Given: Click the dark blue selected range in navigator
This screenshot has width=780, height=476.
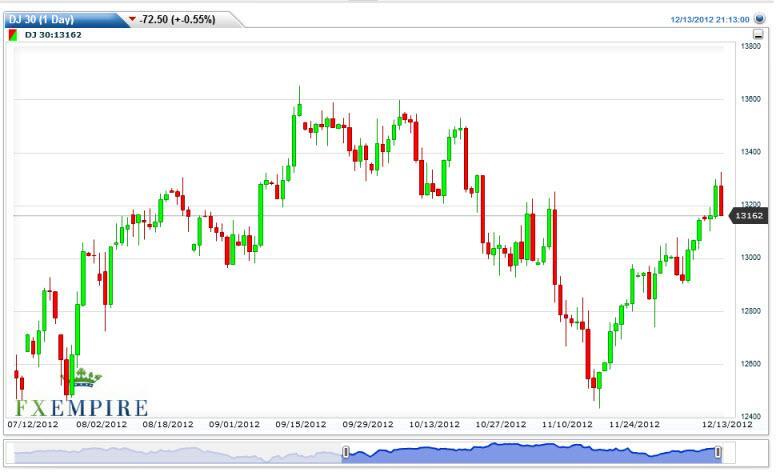Looking at the screenshot, I should (530, 454).
